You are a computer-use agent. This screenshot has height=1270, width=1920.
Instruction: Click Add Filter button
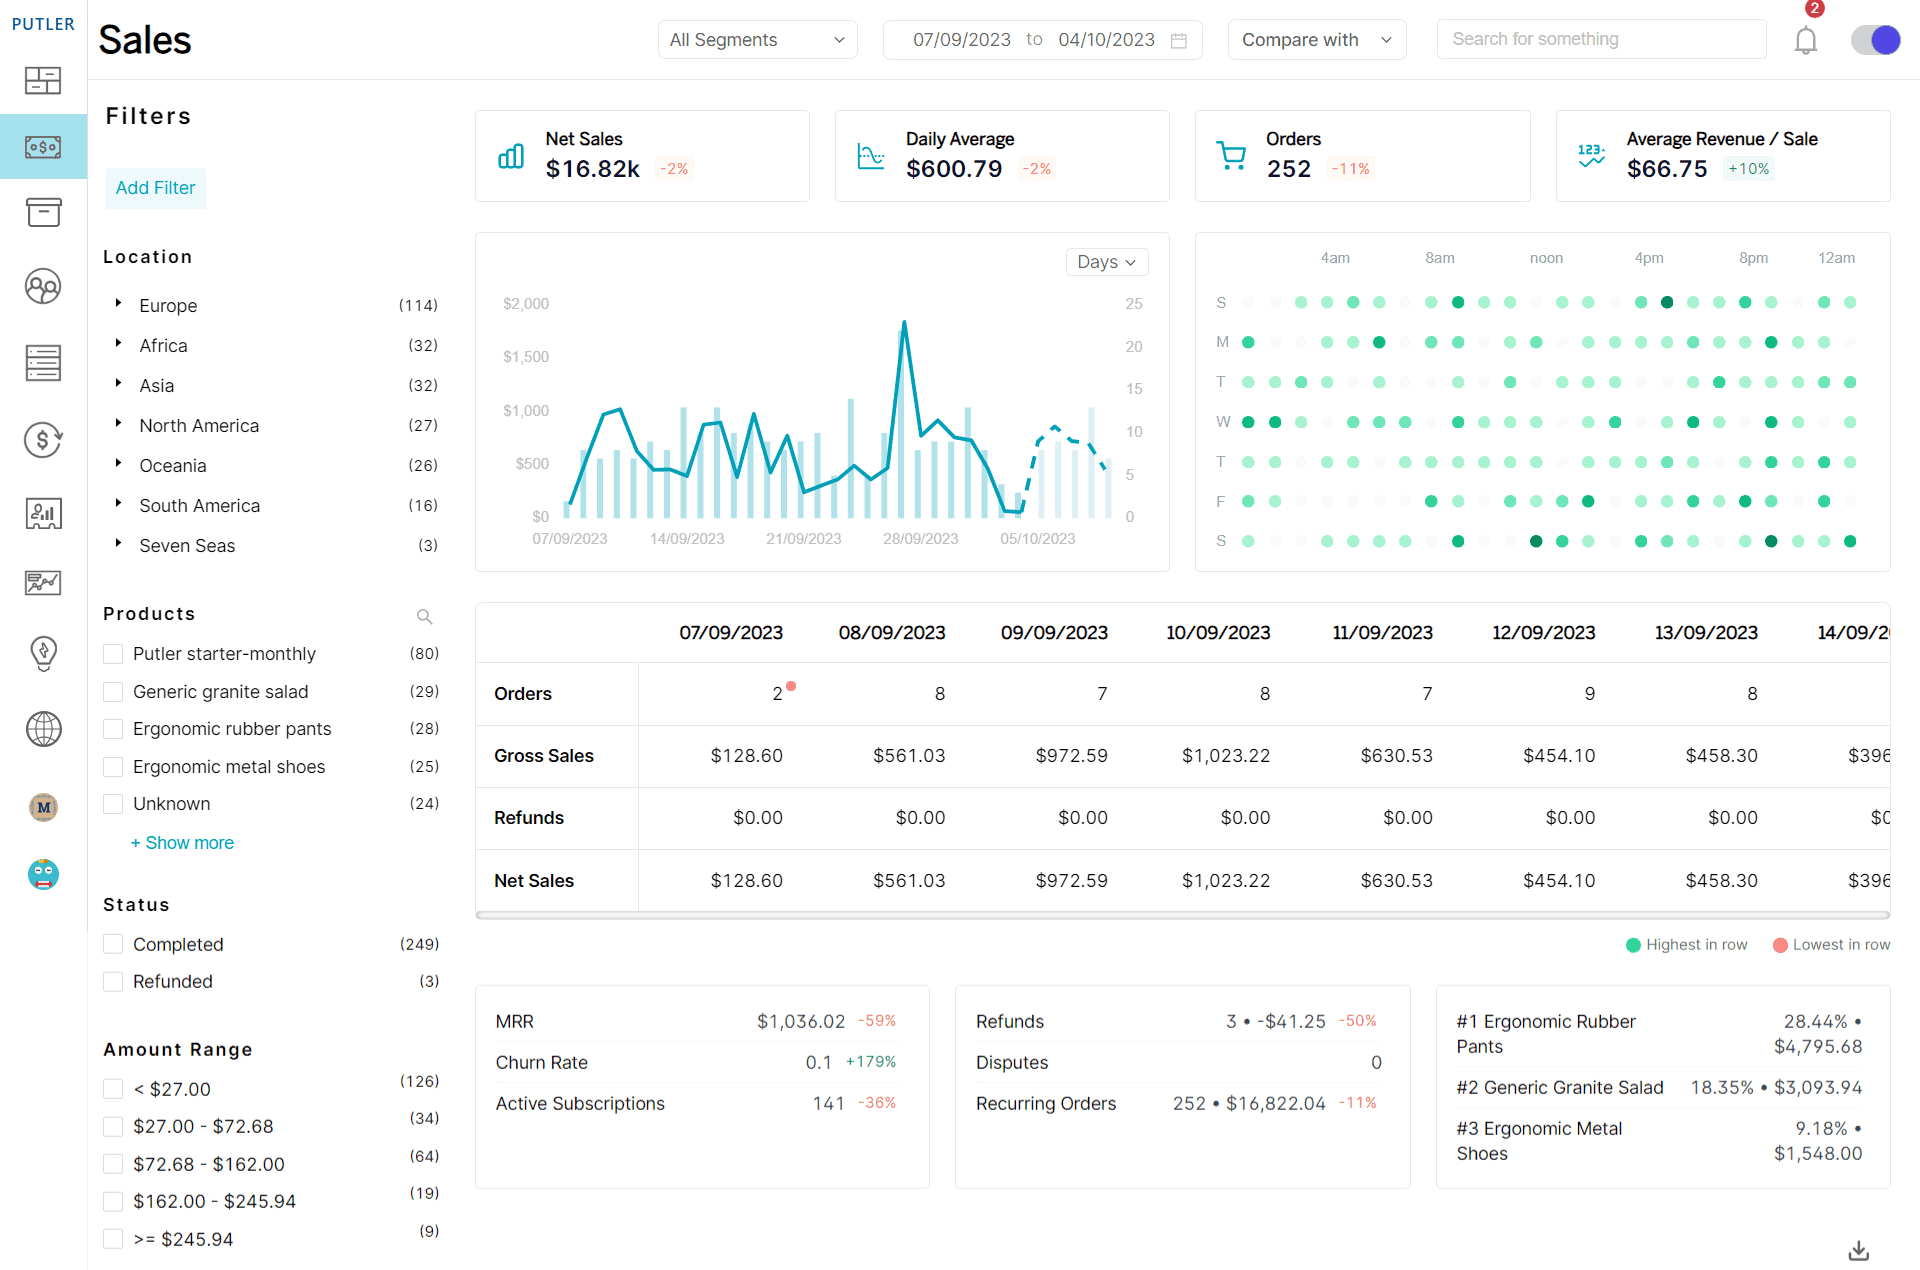(x=154, y=187)
